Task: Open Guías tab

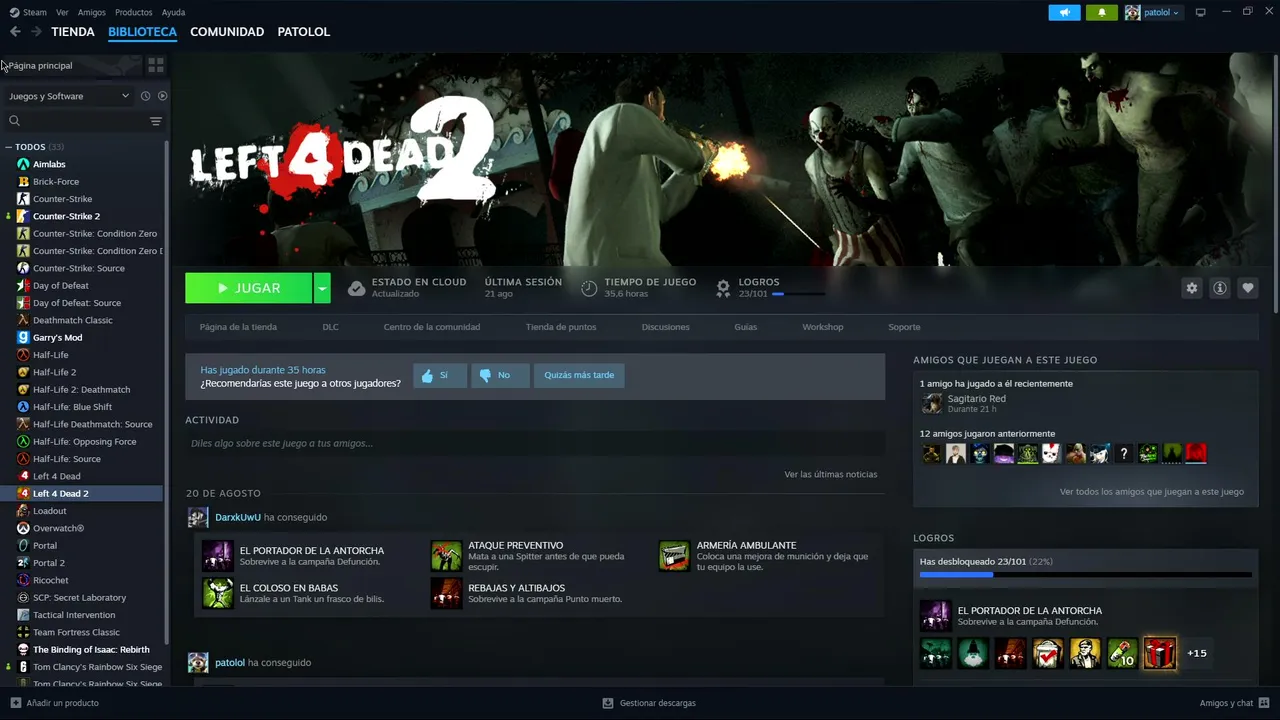Action: (x=745, y=327)
